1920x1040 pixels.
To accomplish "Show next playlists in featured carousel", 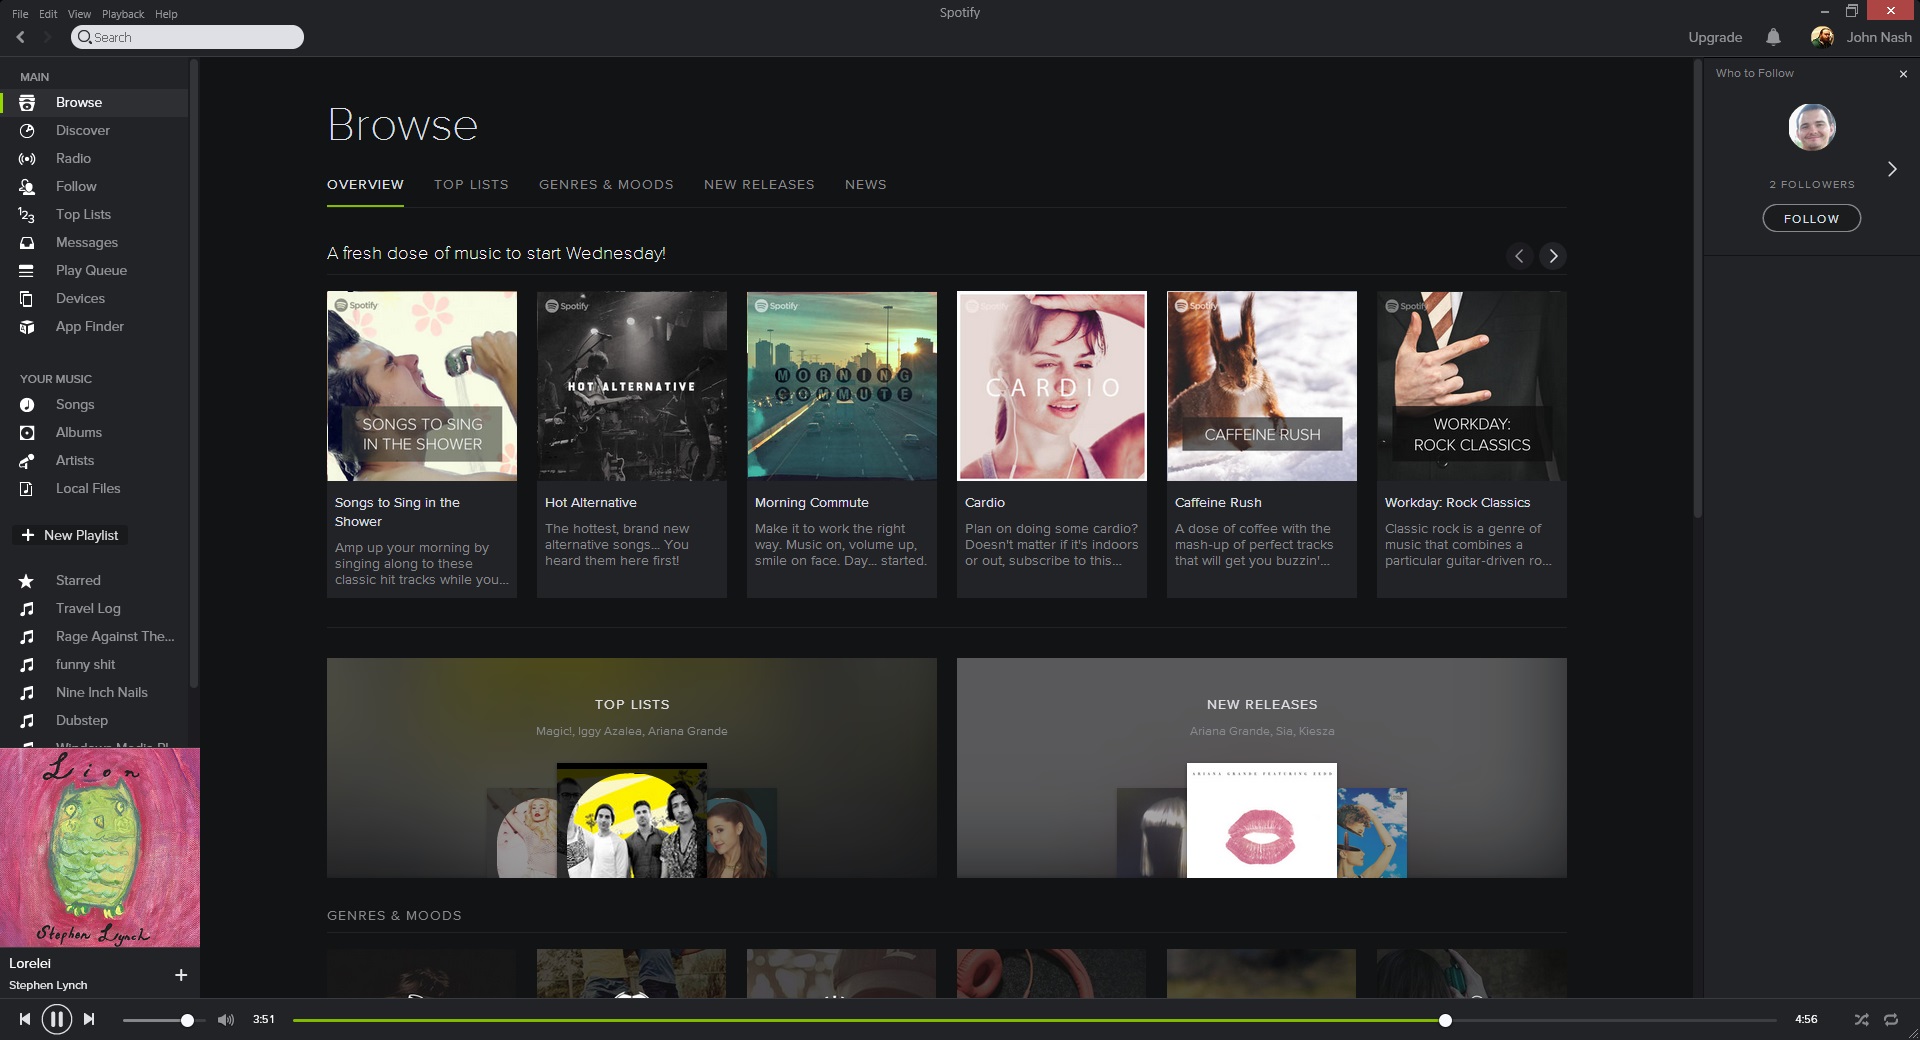I will tap(1553, 256).
